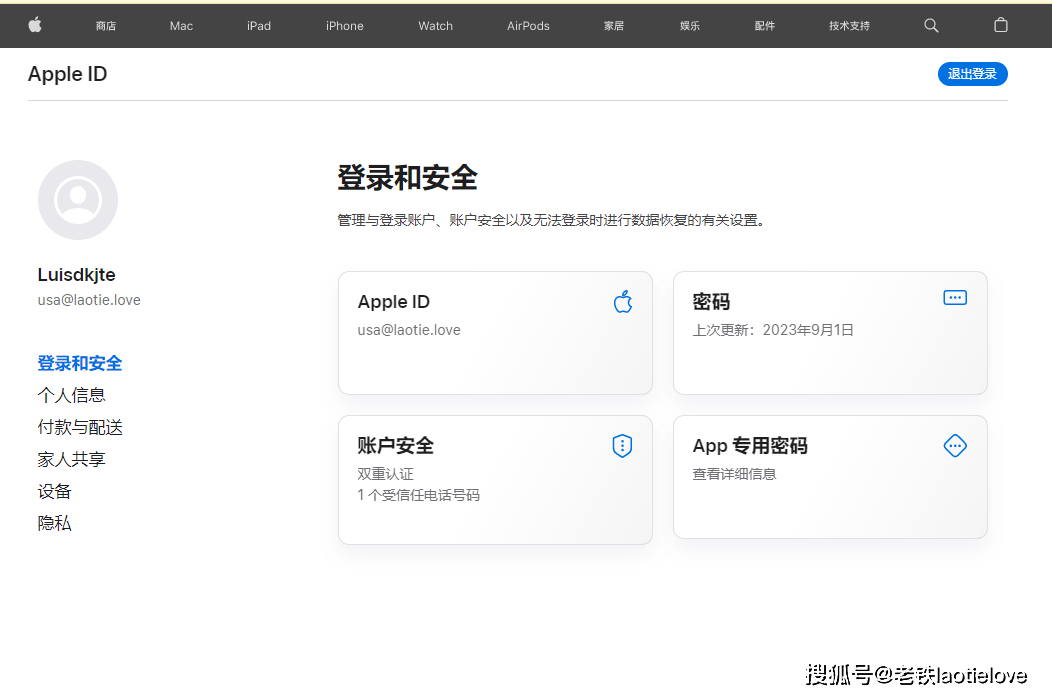The image size is (1052, 698).
Task: Open the 商店 store menu
Action: 106,26
